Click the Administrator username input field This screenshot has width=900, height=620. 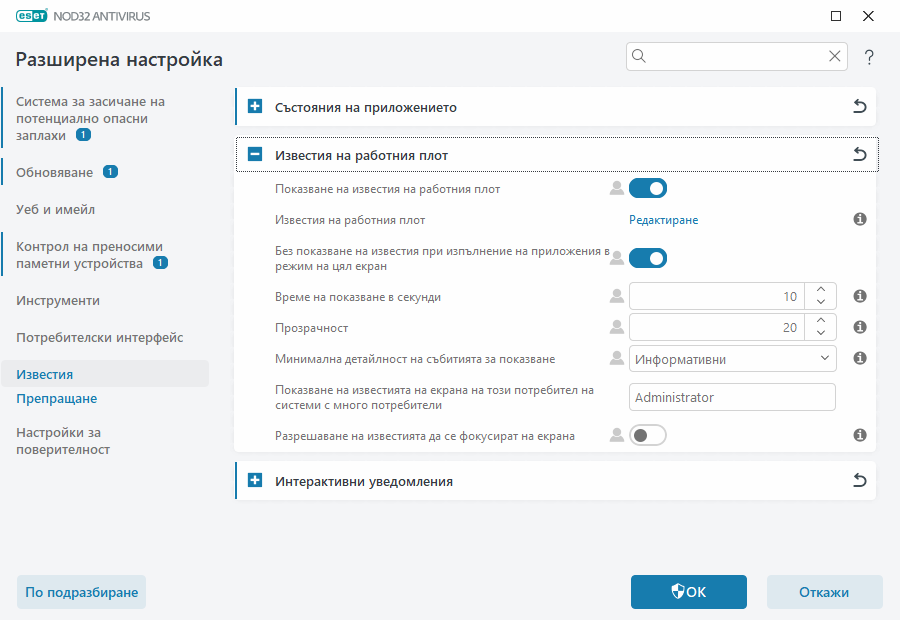click(732, 397)
